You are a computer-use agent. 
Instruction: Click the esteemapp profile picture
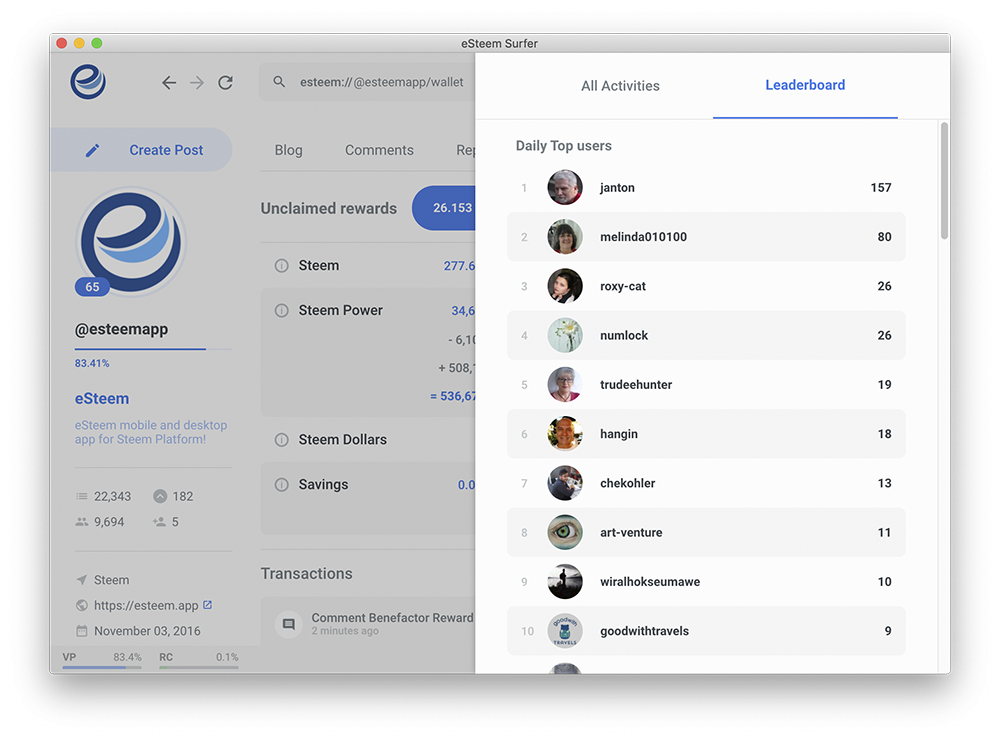pyautogui.click(x=131, y=242)
